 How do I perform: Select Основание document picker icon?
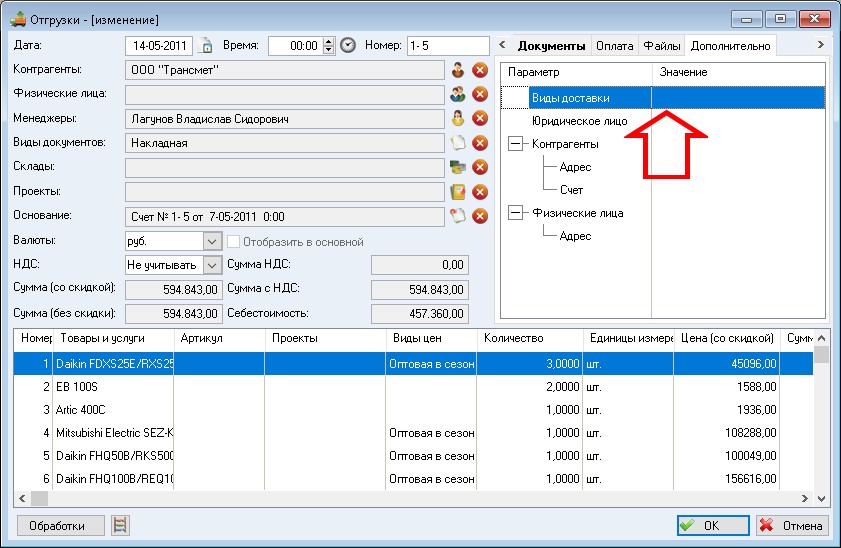click(458, 216)
